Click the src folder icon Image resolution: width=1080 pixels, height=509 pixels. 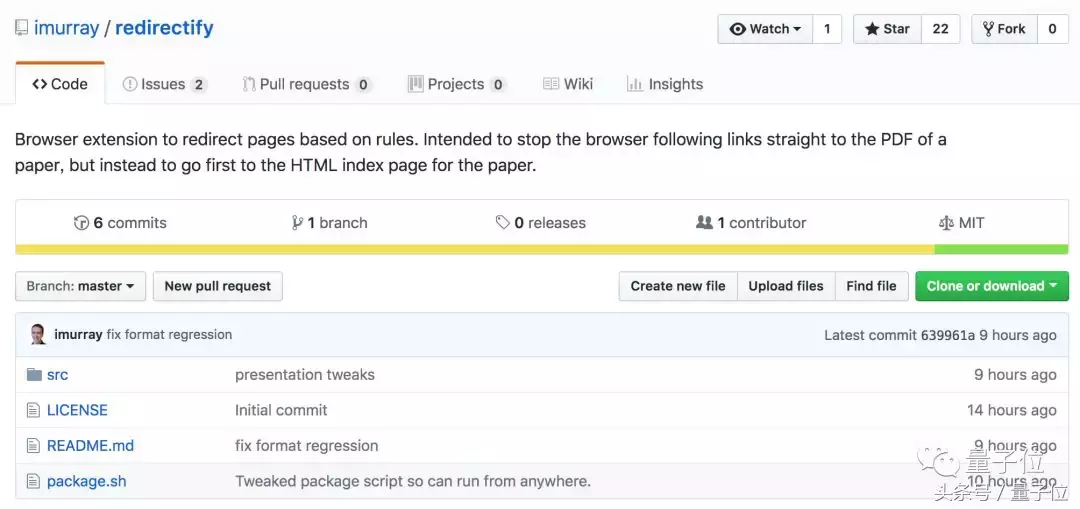click(34, 375)
